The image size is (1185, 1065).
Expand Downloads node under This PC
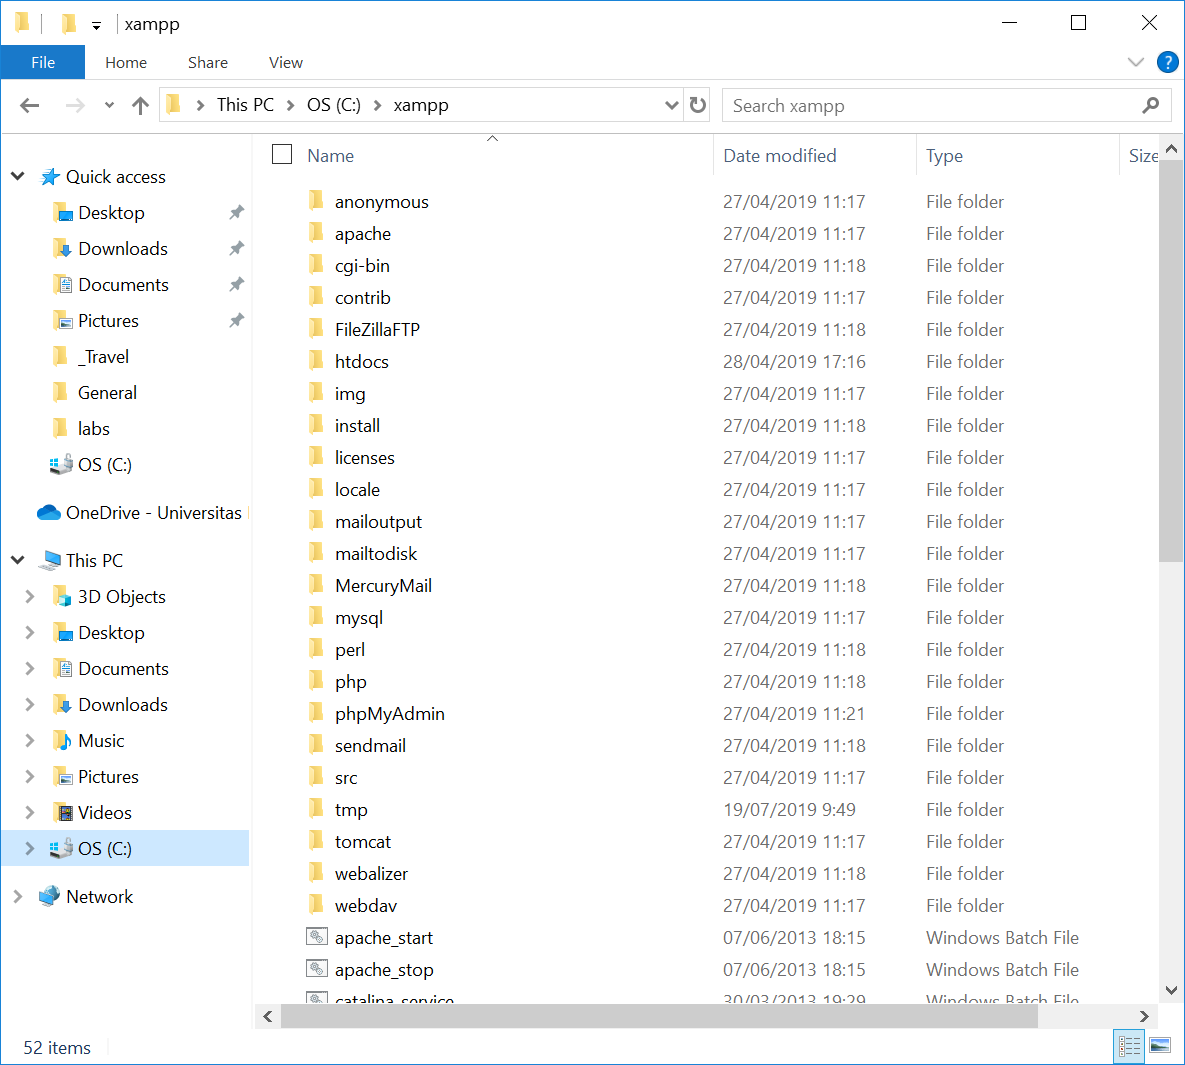pos(29,704)
